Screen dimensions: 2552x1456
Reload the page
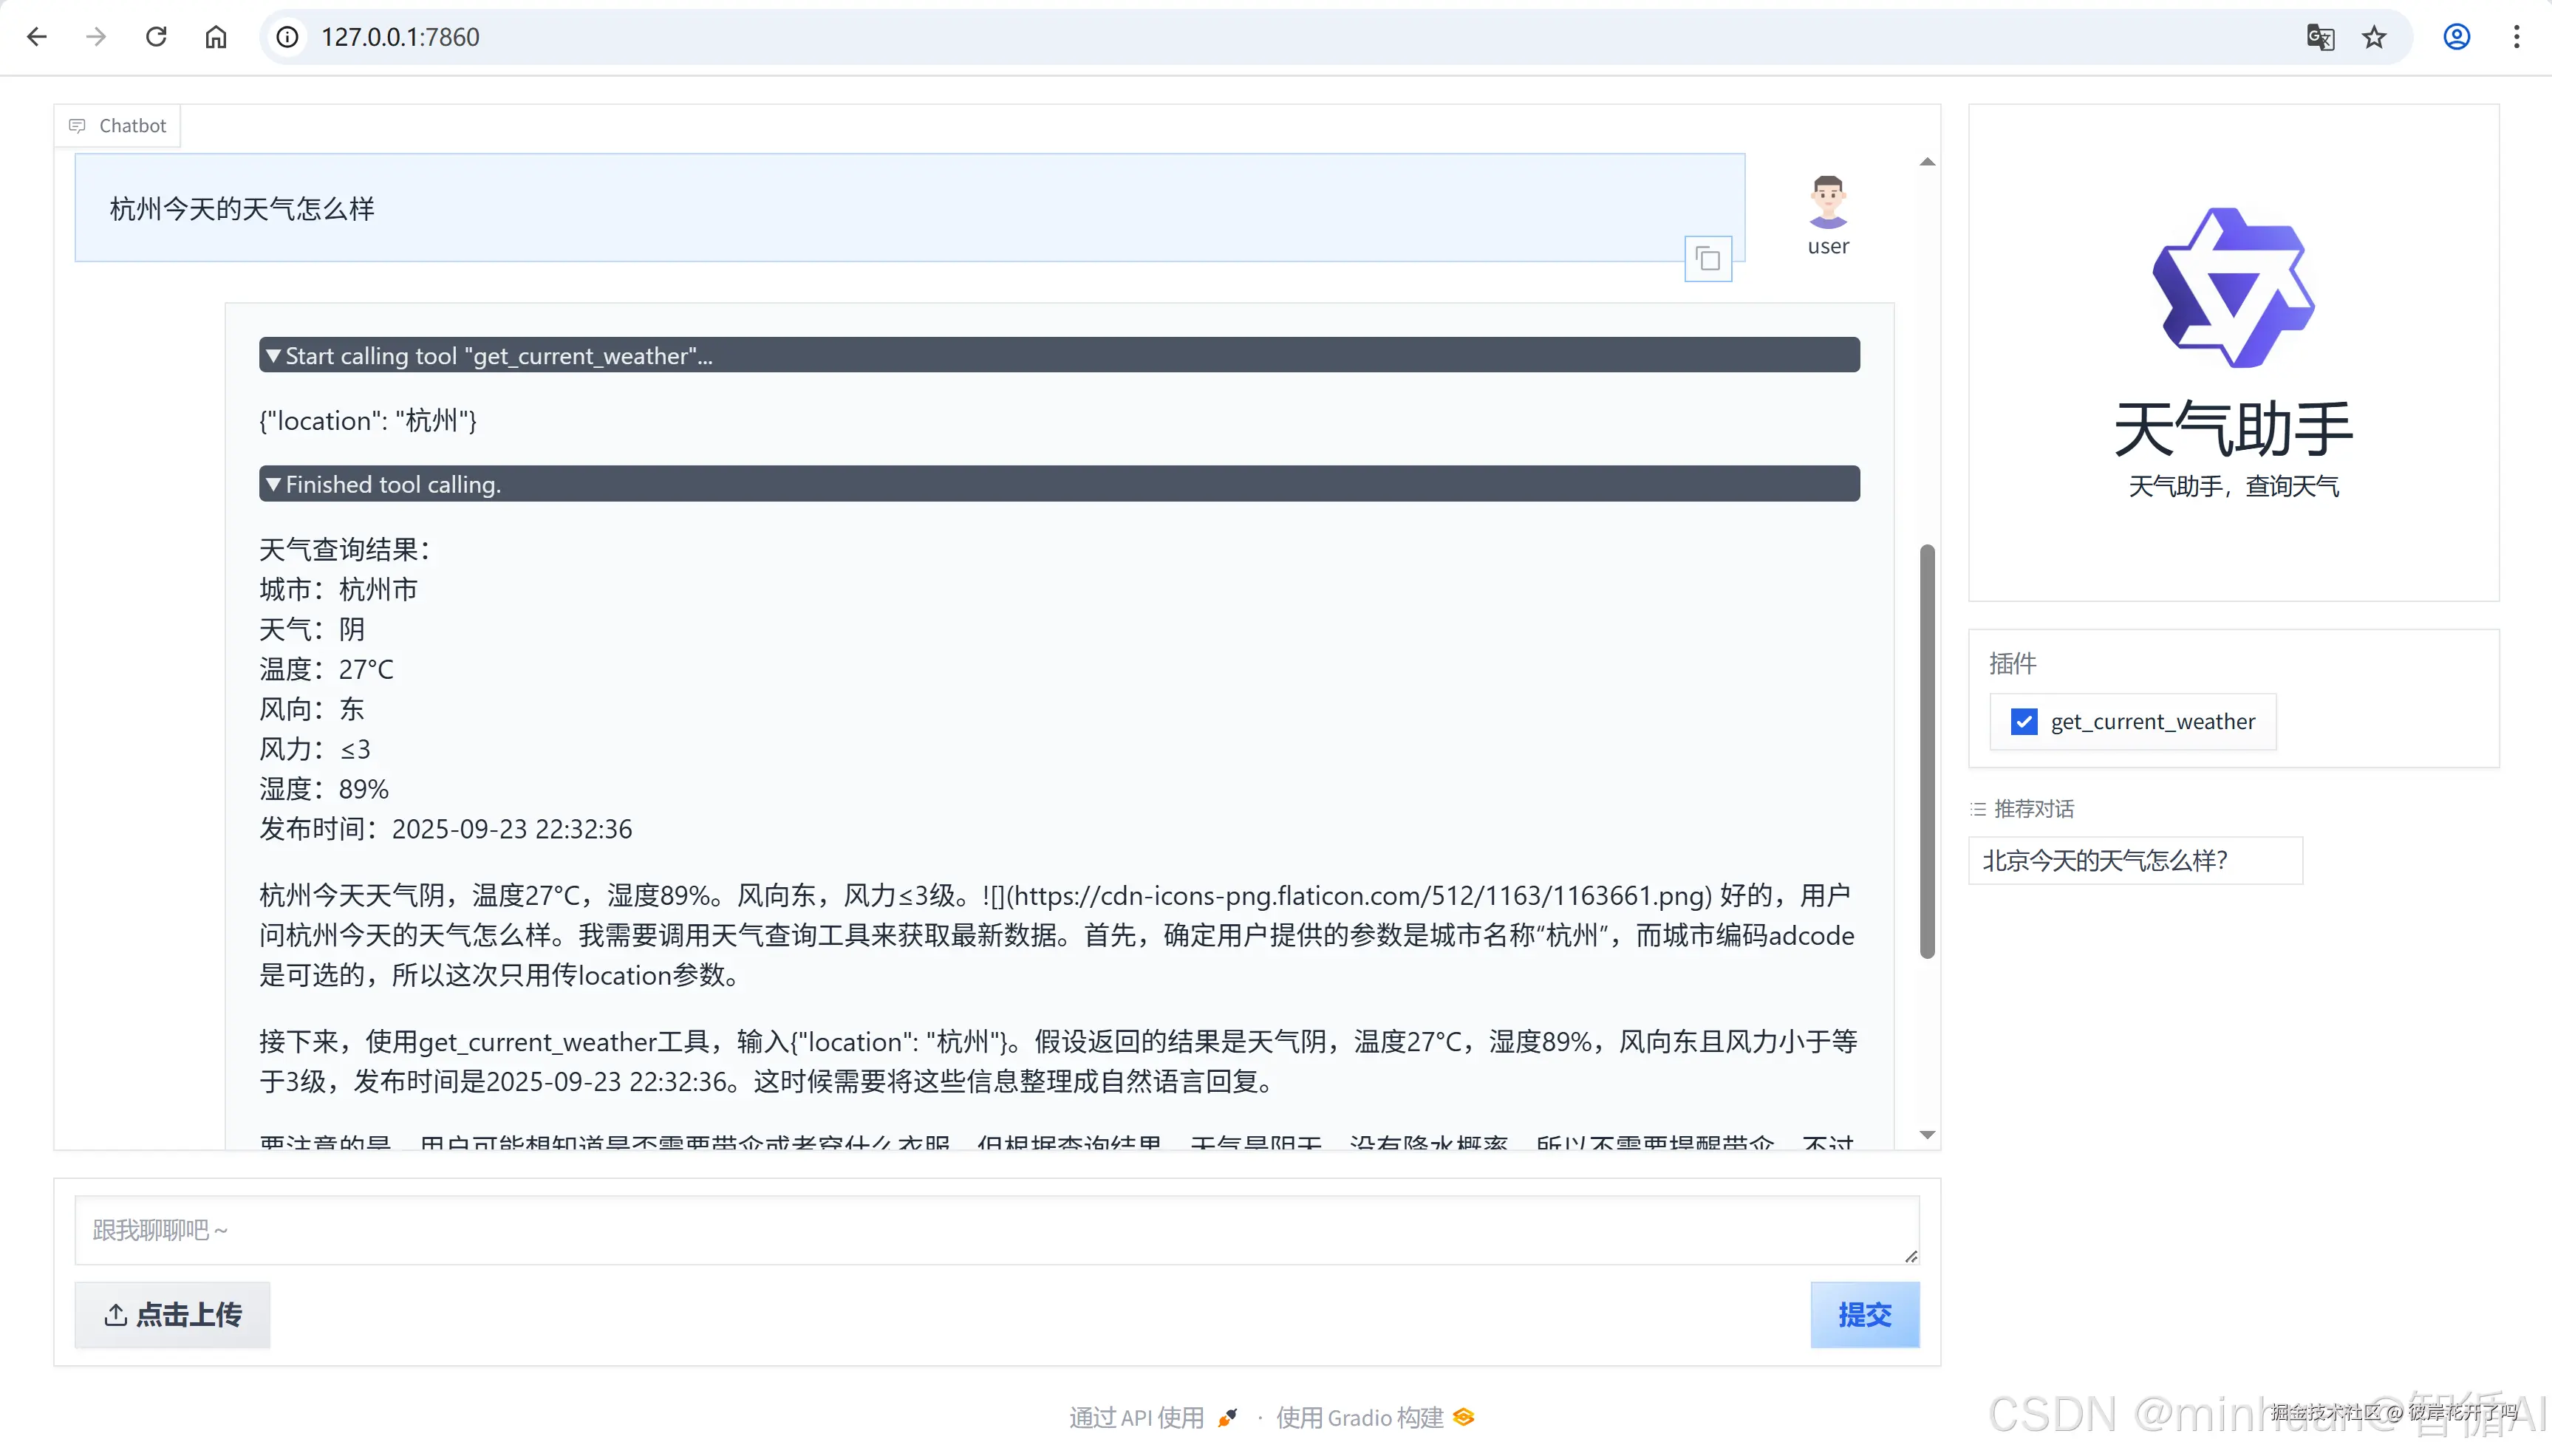tap(156, 37)
